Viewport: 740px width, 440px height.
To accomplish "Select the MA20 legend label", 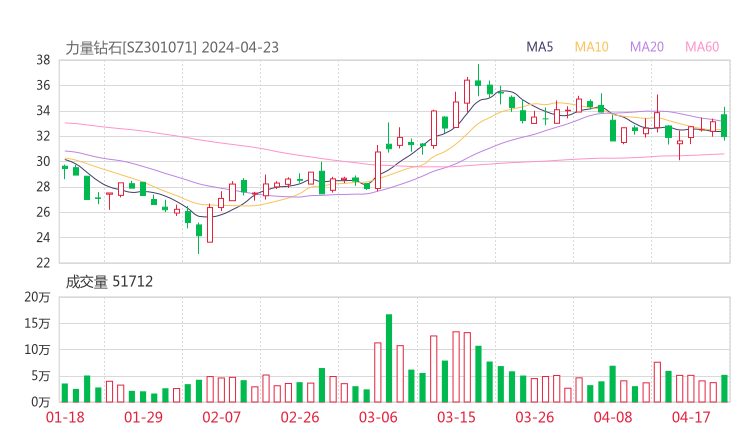I will pos(647,47).
